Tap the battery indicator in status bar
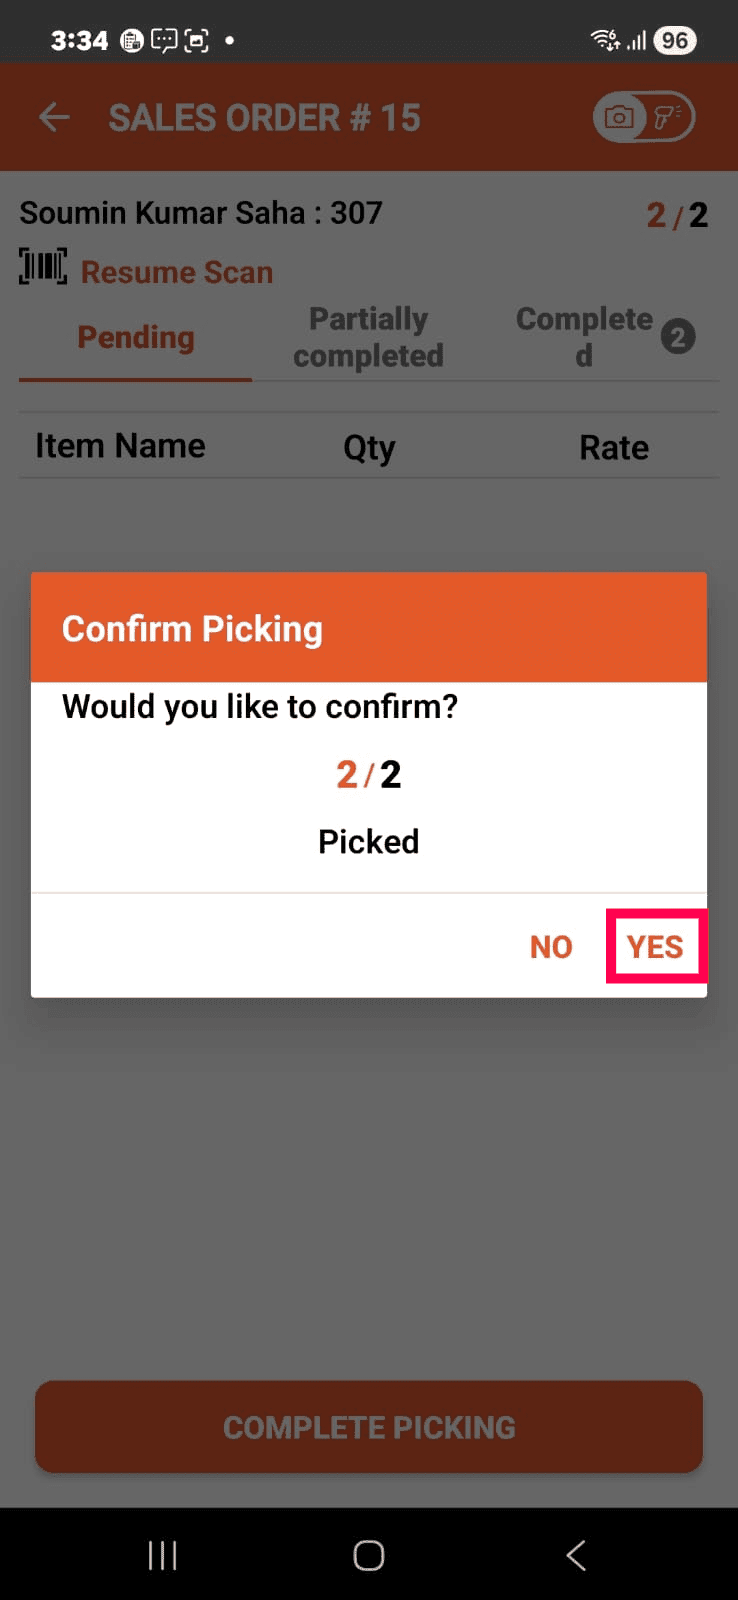 click(675, 40)
